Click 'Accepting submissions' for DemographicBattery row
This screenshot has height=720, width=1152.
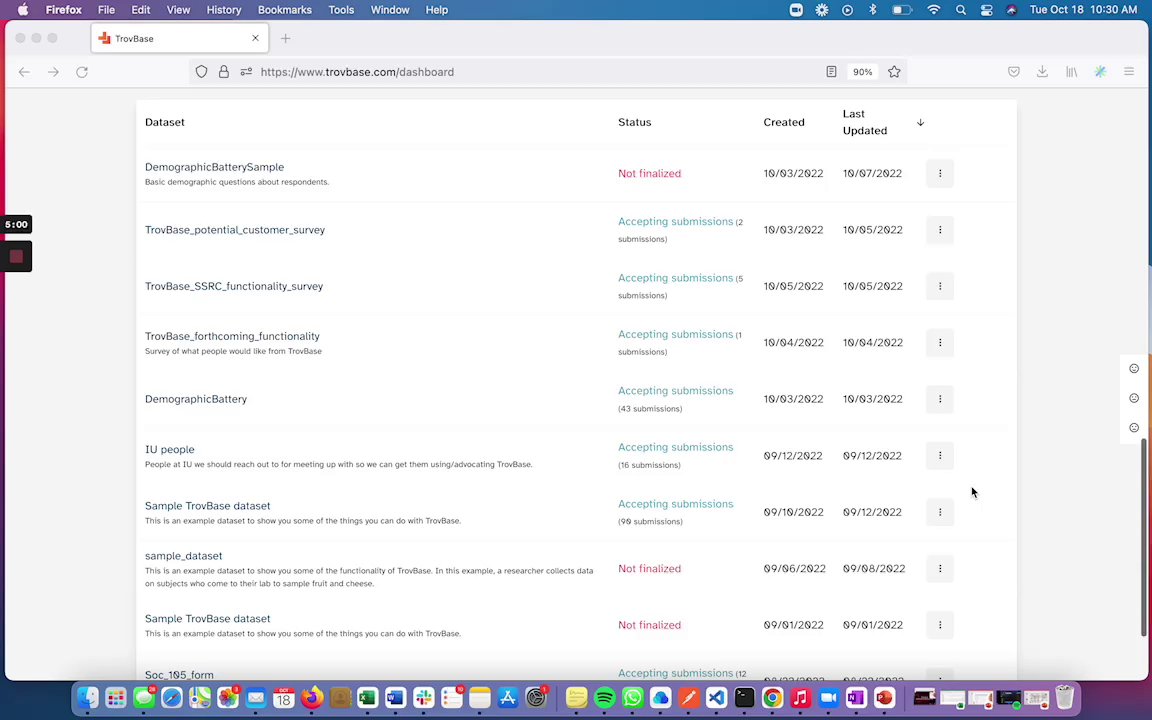tap(675, 391)
